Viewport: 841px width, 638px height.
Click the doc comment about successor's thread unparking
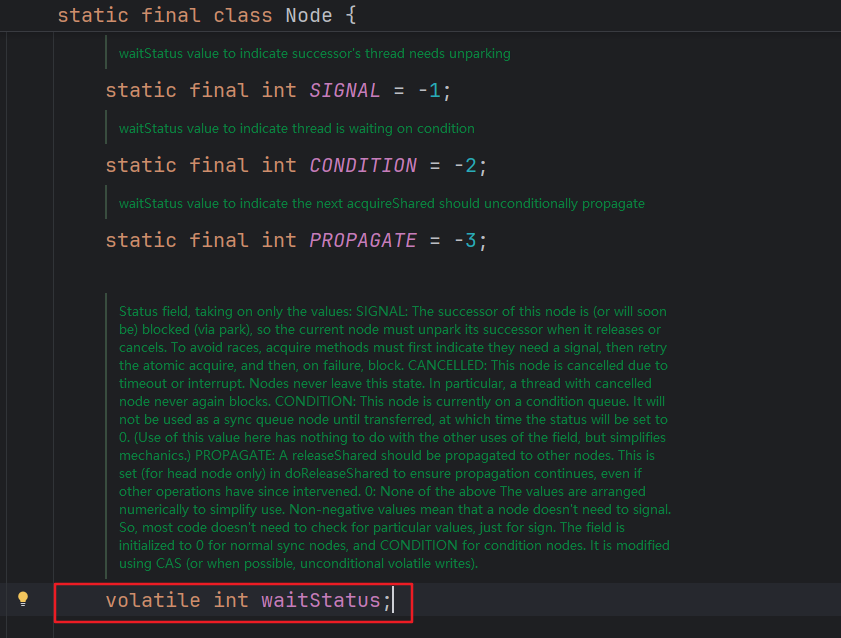point(315,53)
